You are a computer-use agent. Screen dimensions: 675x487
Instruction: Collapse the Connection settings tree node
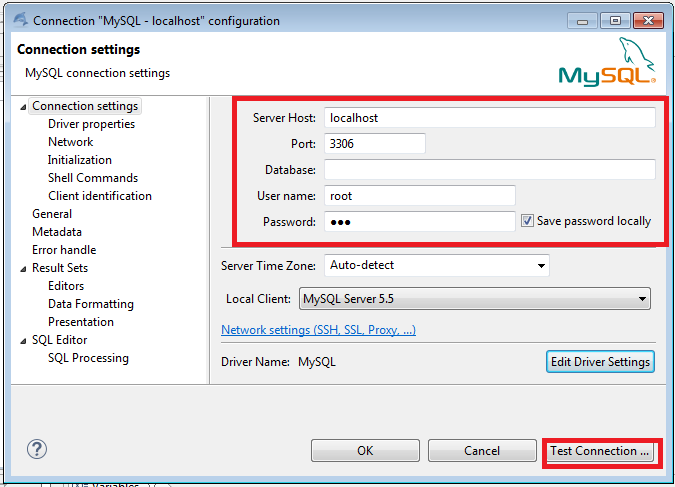tap(23, 107)
